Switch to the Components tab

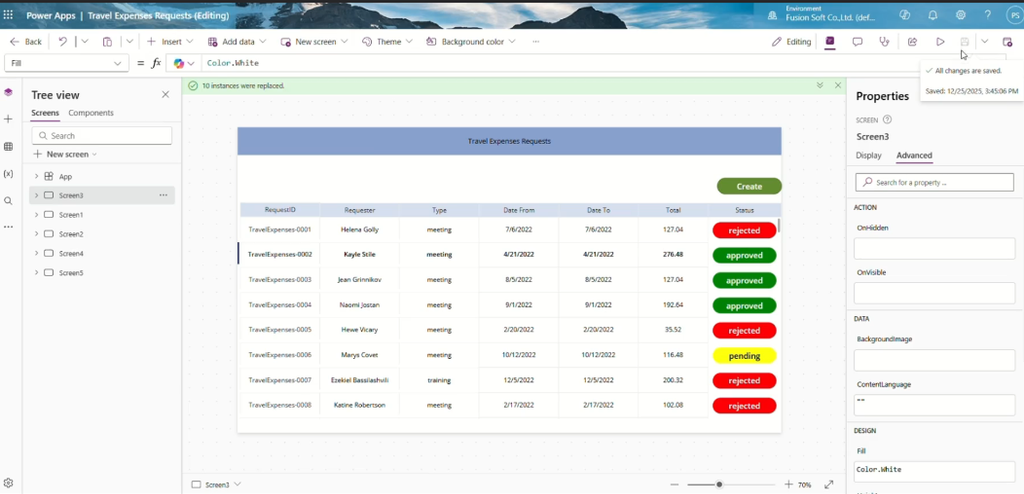(x=91, y=113)
